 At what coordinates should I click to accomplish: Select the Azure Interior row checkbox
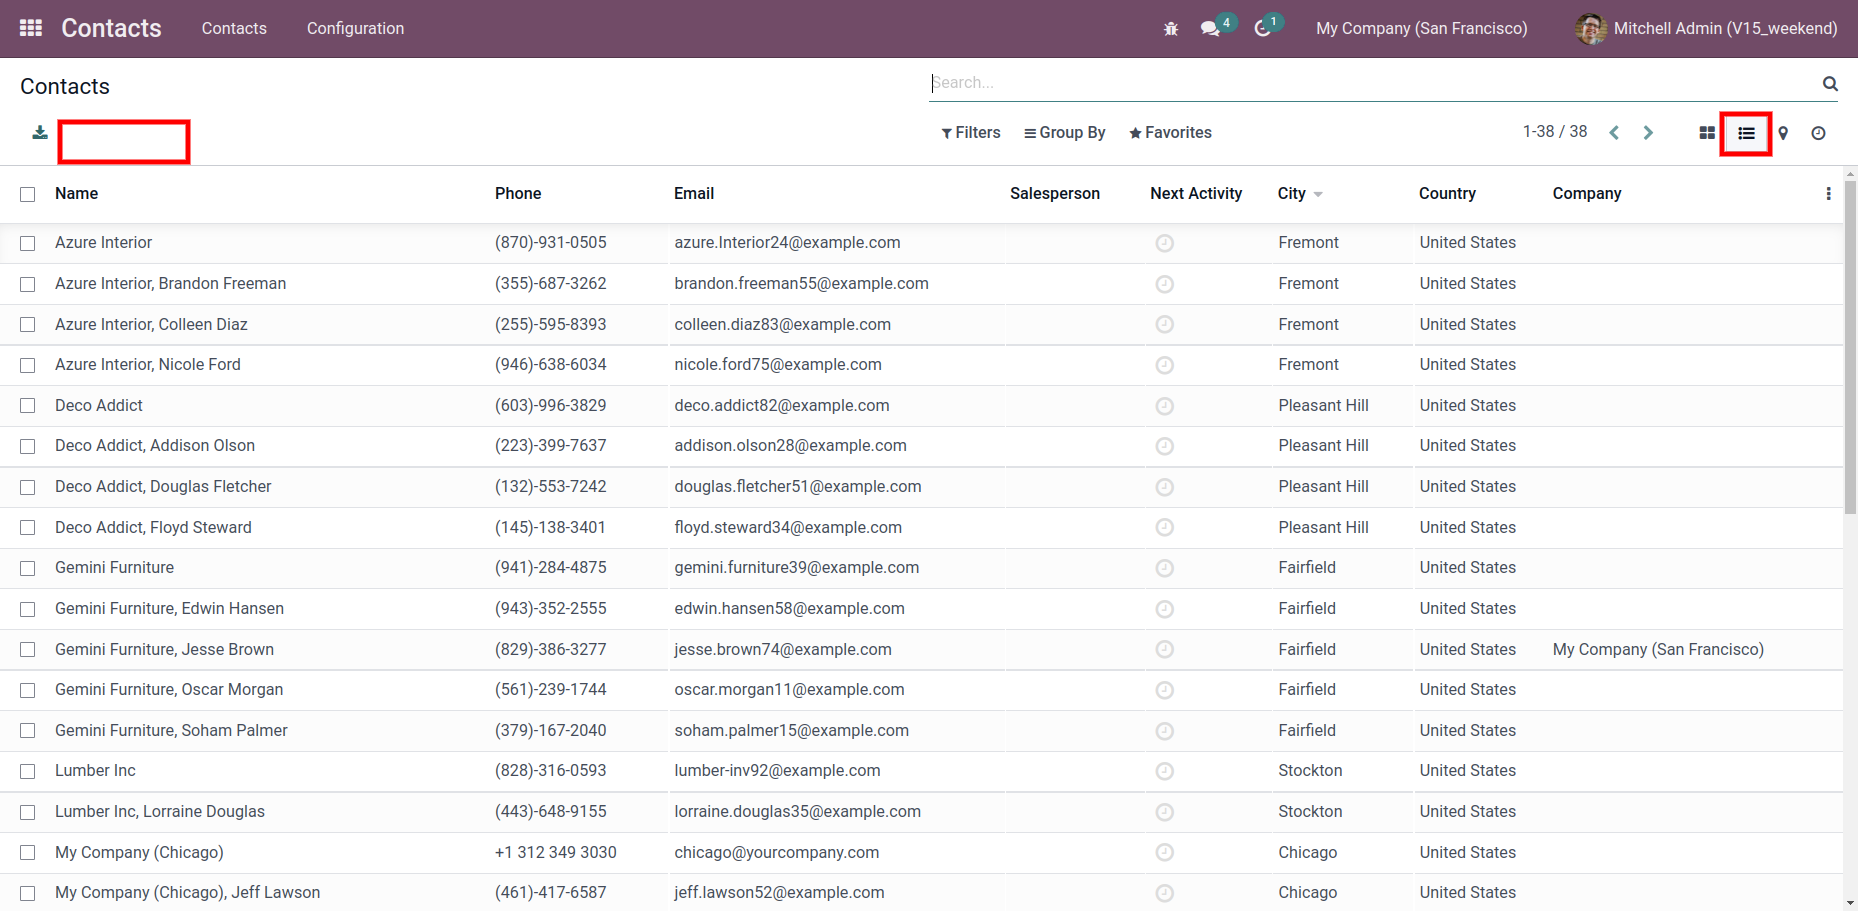[x=27, y=243]
